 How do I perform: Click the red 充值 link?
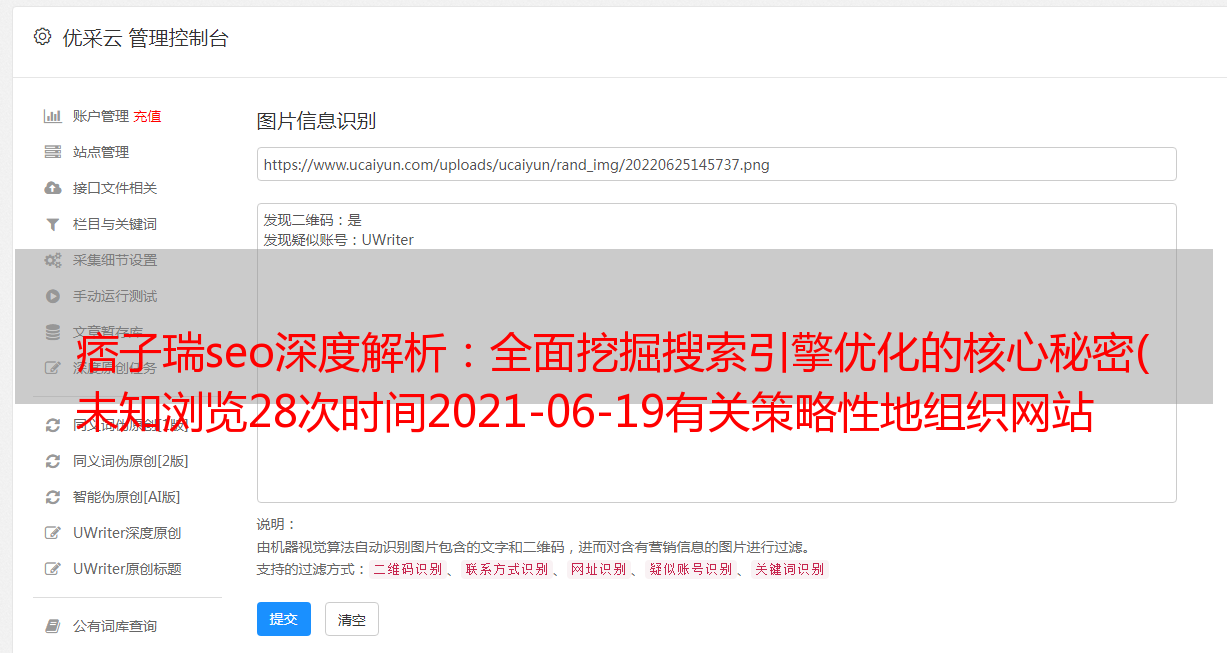point(147,116)
